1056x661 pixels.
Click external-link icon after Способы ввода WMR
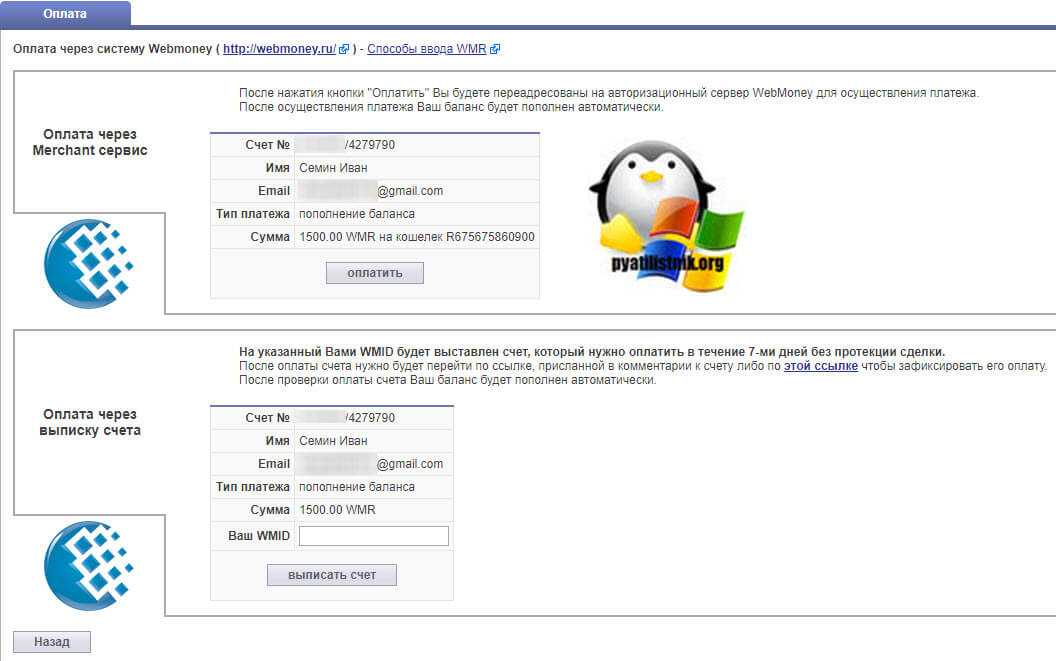coord(495,49)
